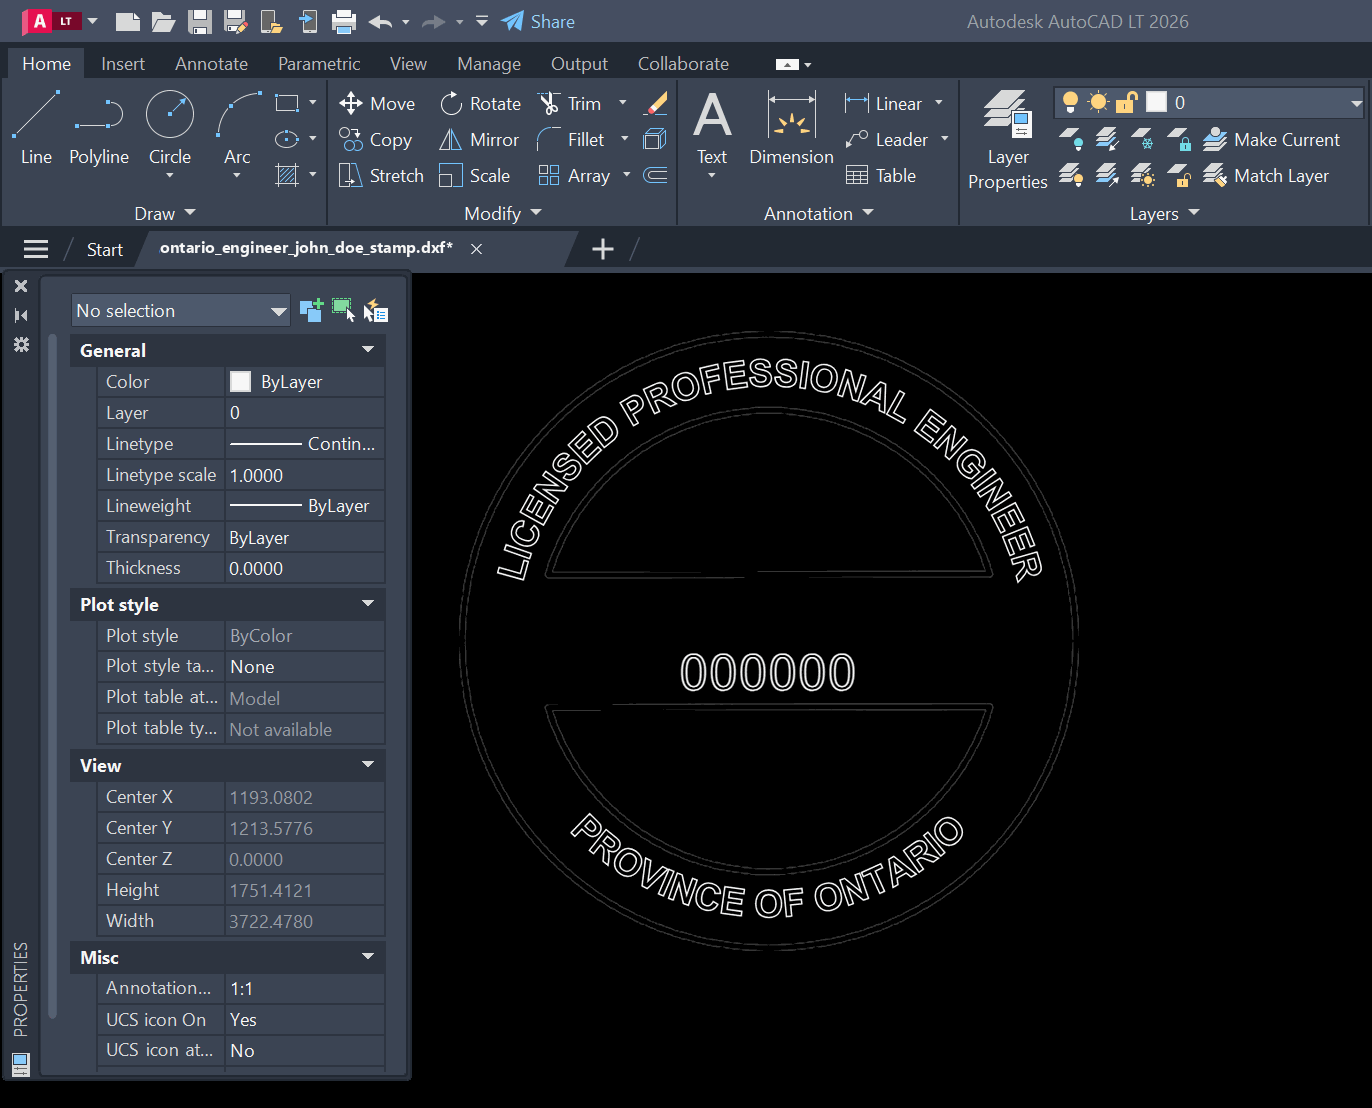
Task: Collapse the General section
Action: coord(368,350)
